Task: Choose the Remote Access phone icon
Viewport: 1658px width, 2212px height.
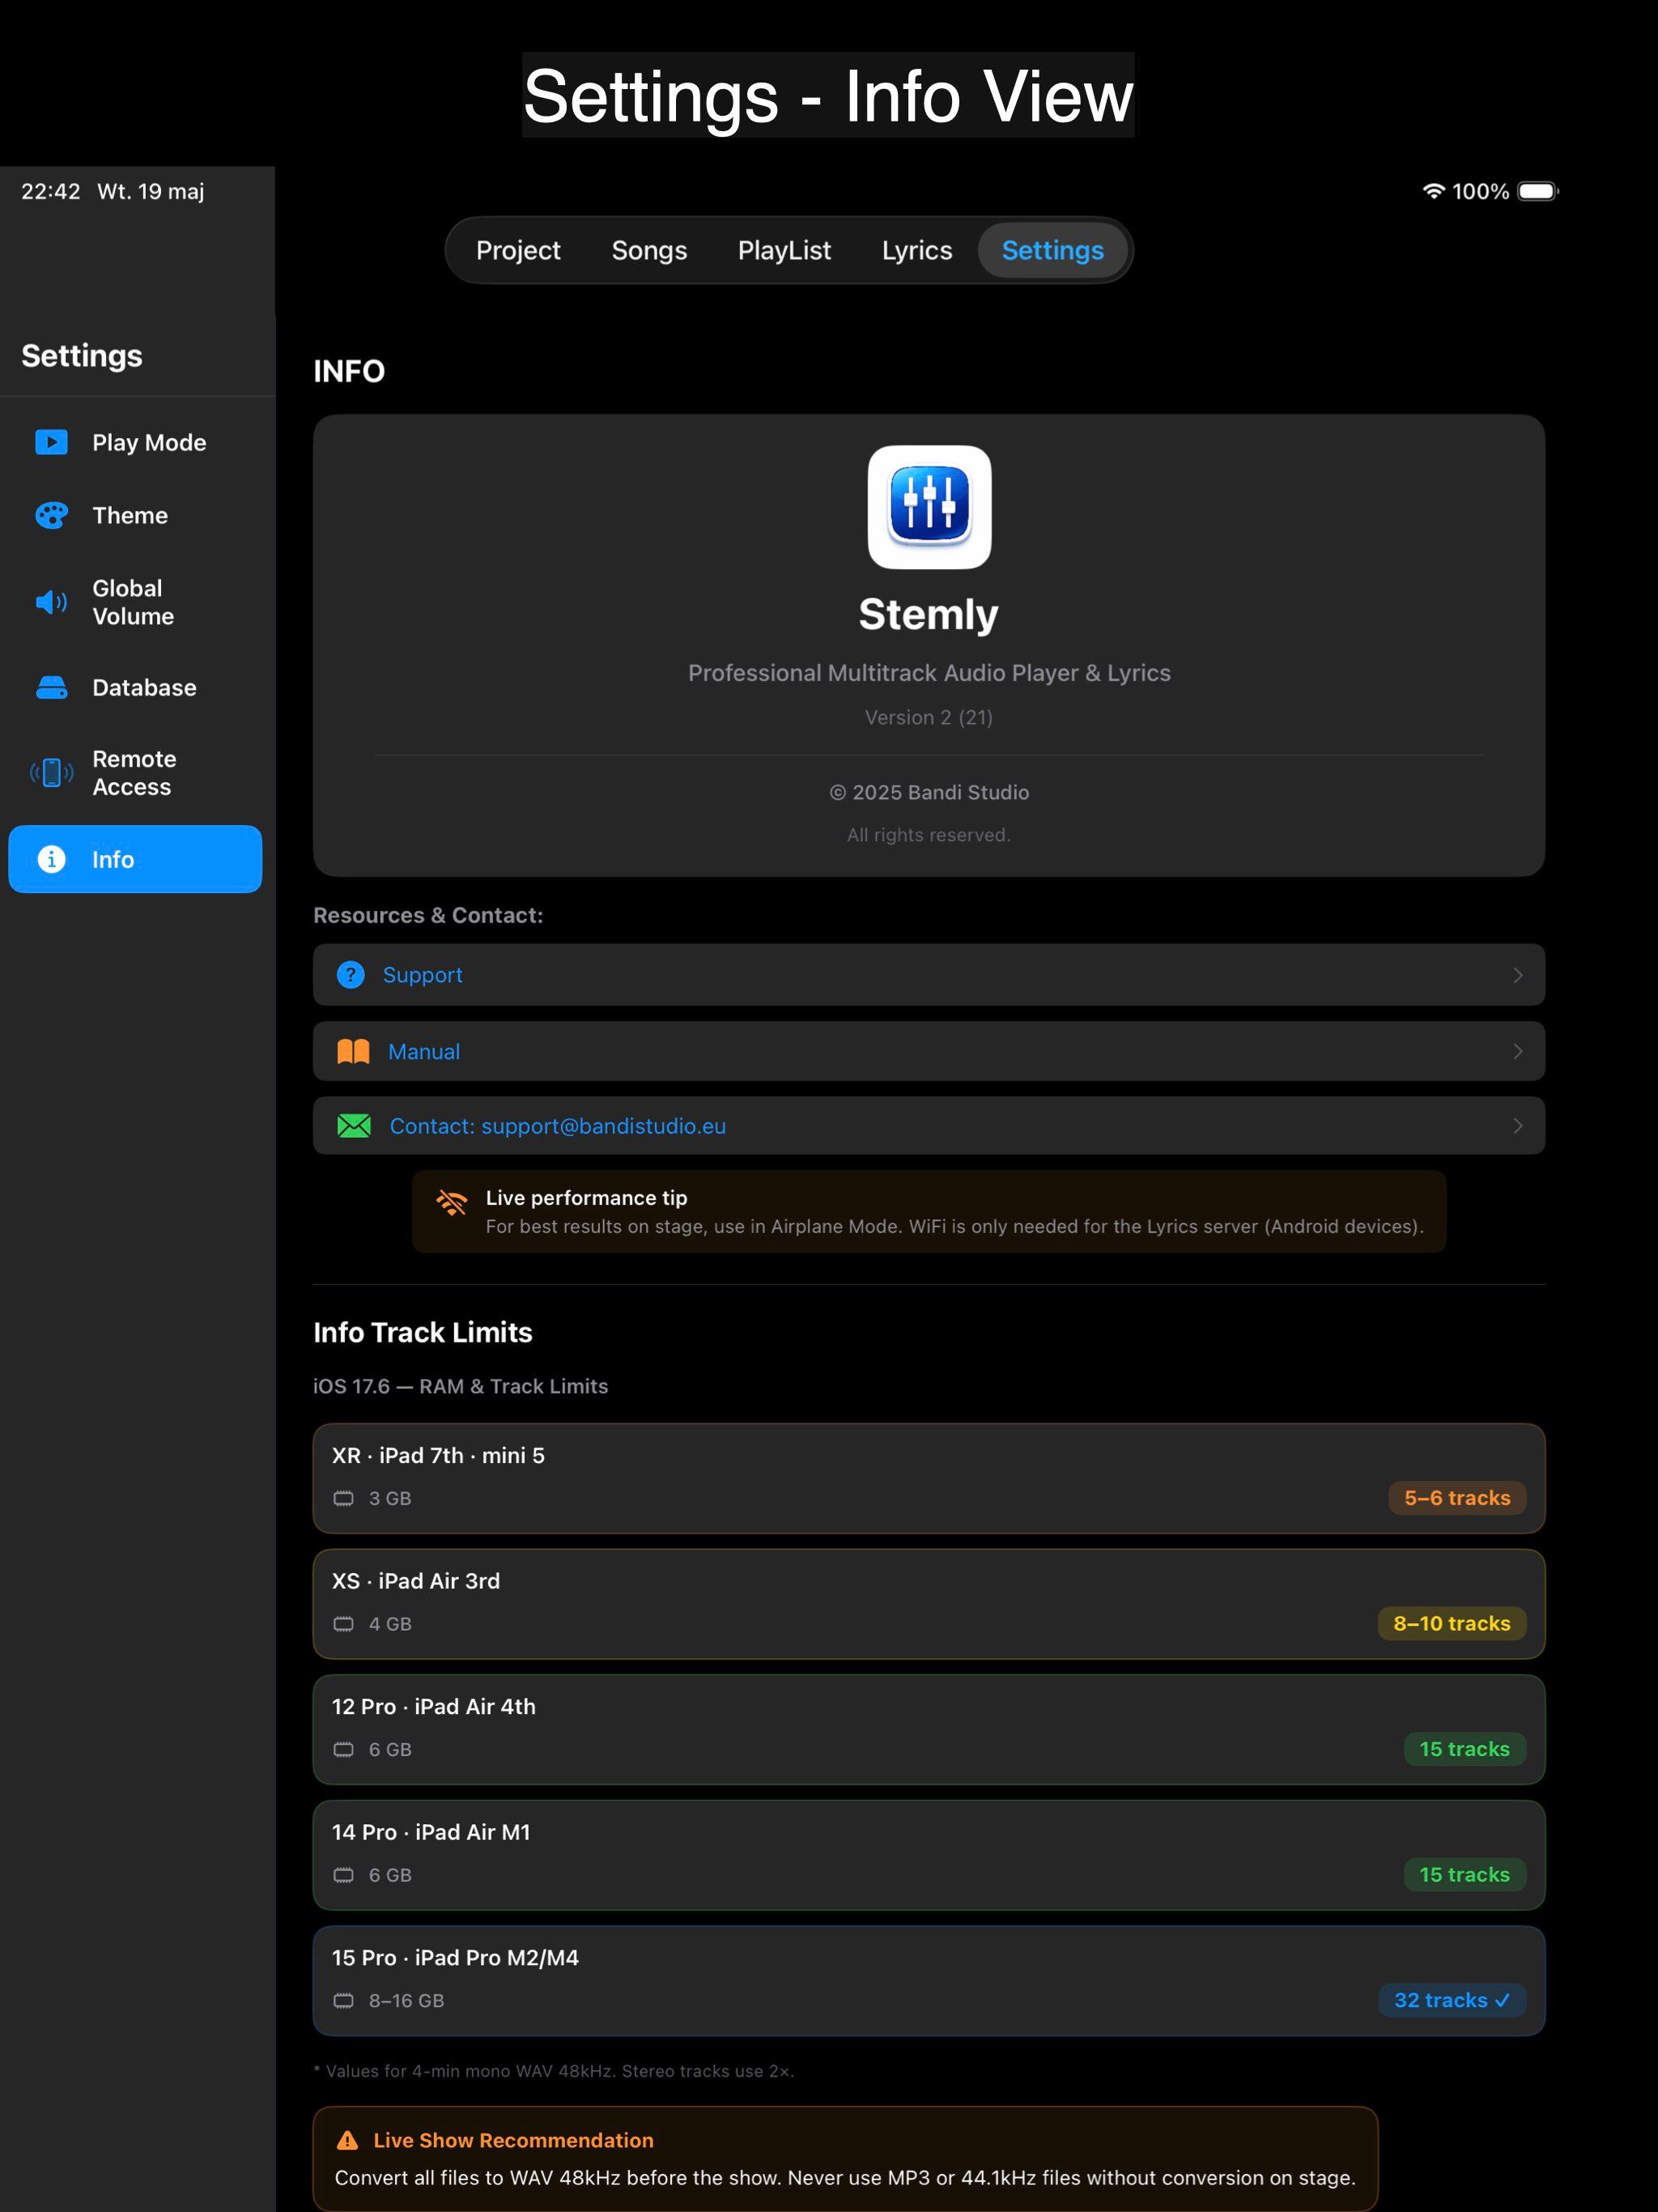Action: click(x=51, y=773)
